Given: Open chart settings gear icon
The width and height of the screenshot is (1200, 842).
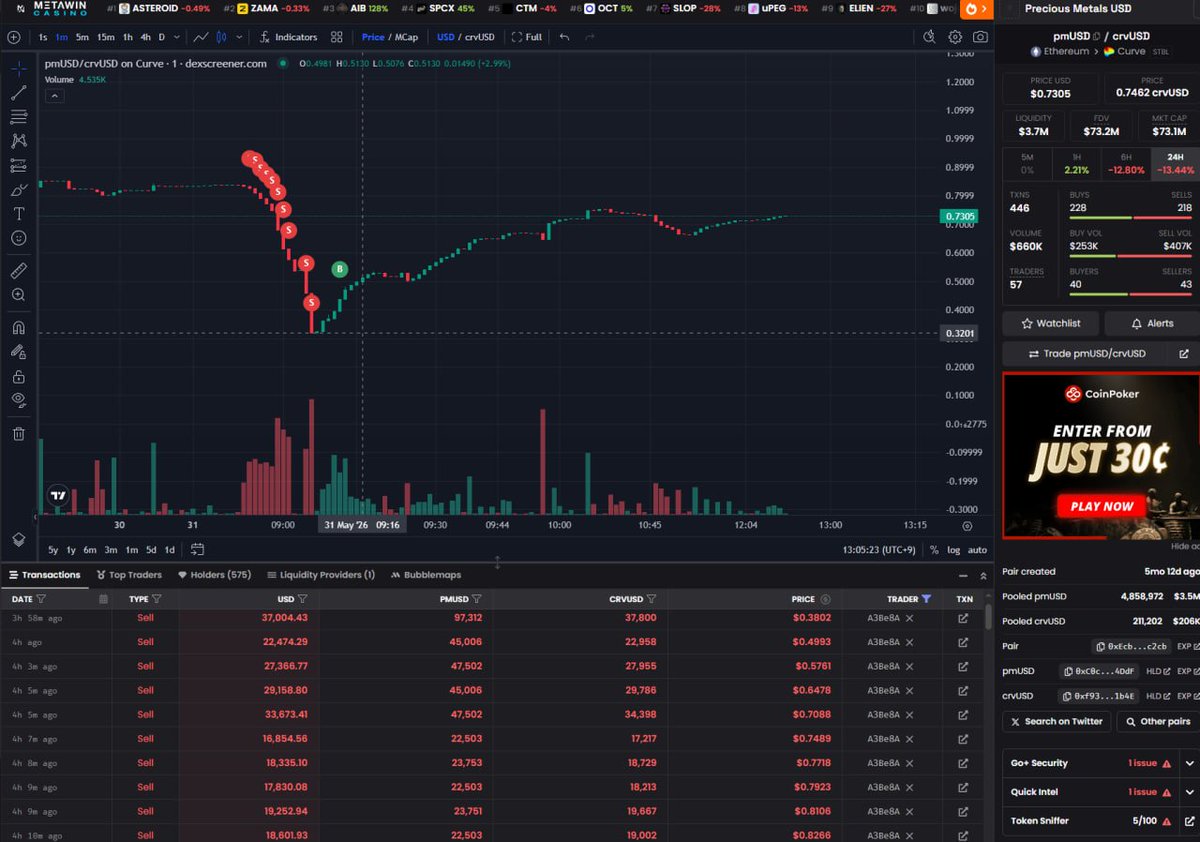Looking at the screenshot, I should 955,37.
